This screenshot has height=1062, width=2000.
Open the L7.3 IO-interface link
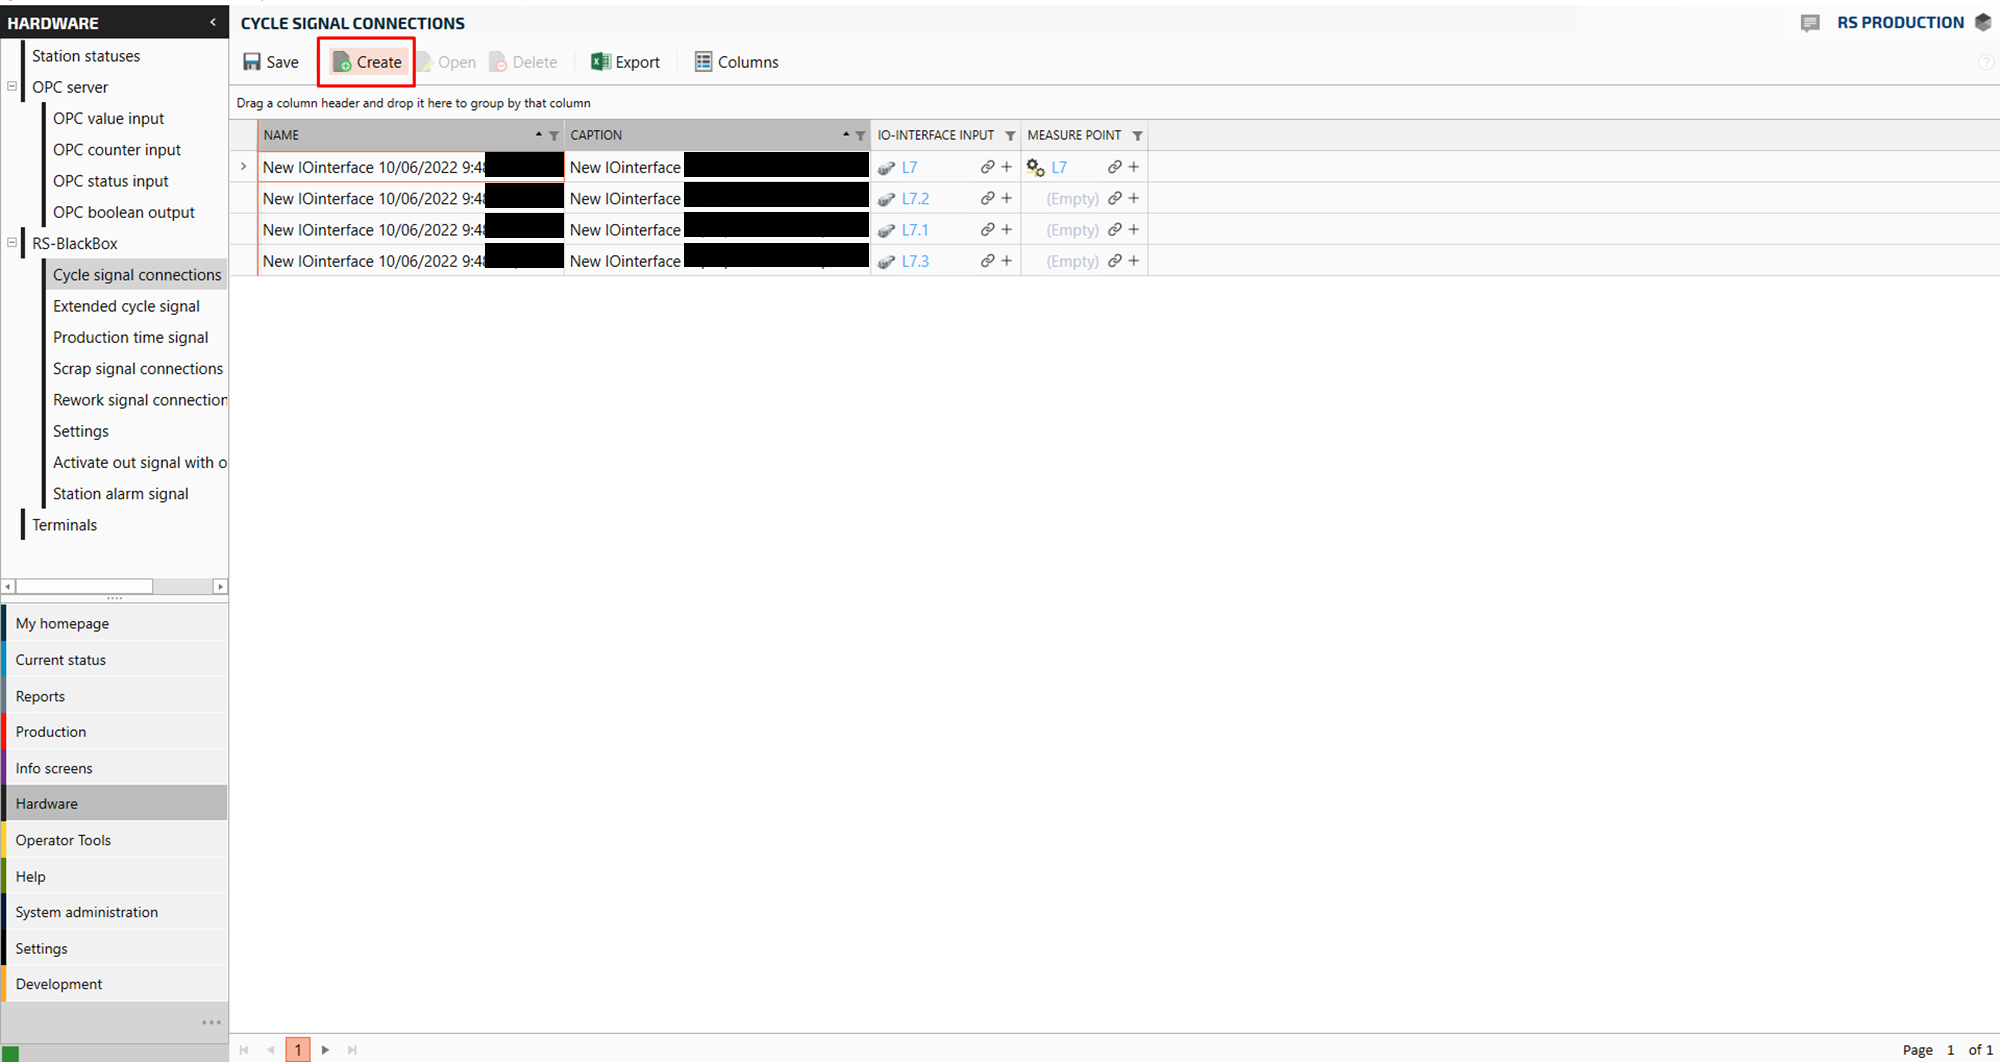tap(915, 261)
